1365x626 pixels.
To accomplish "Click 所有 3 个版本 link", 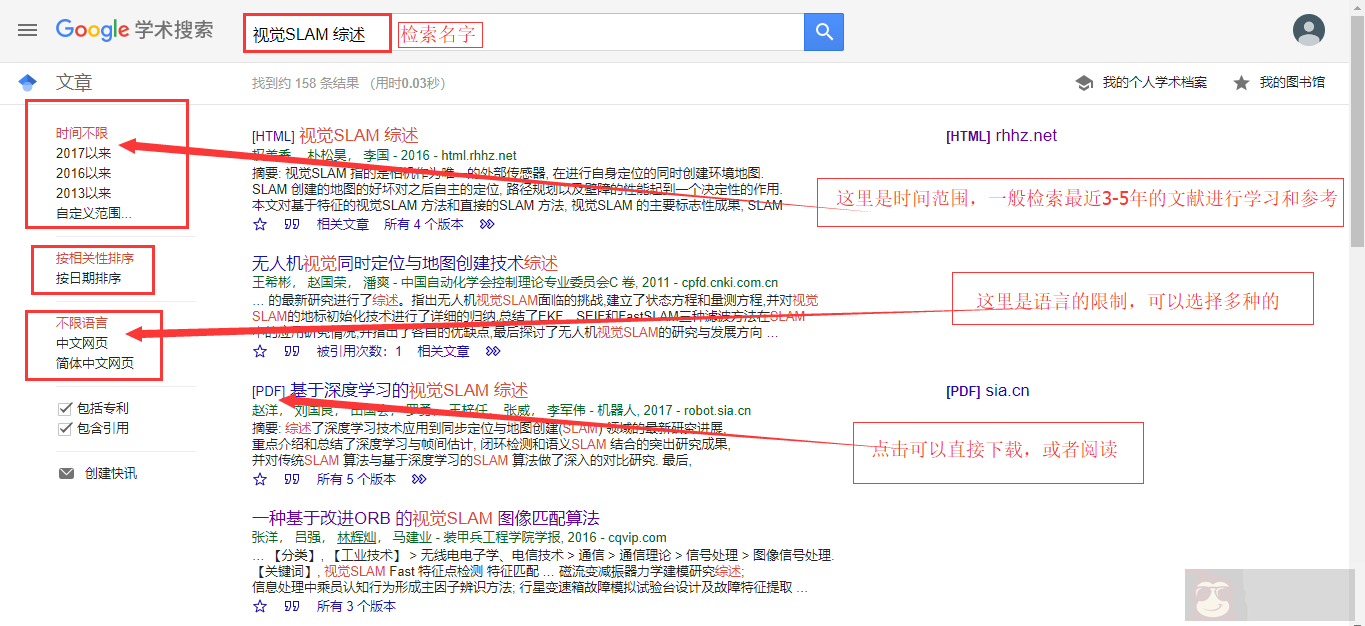I will click(x=357, y=606).
